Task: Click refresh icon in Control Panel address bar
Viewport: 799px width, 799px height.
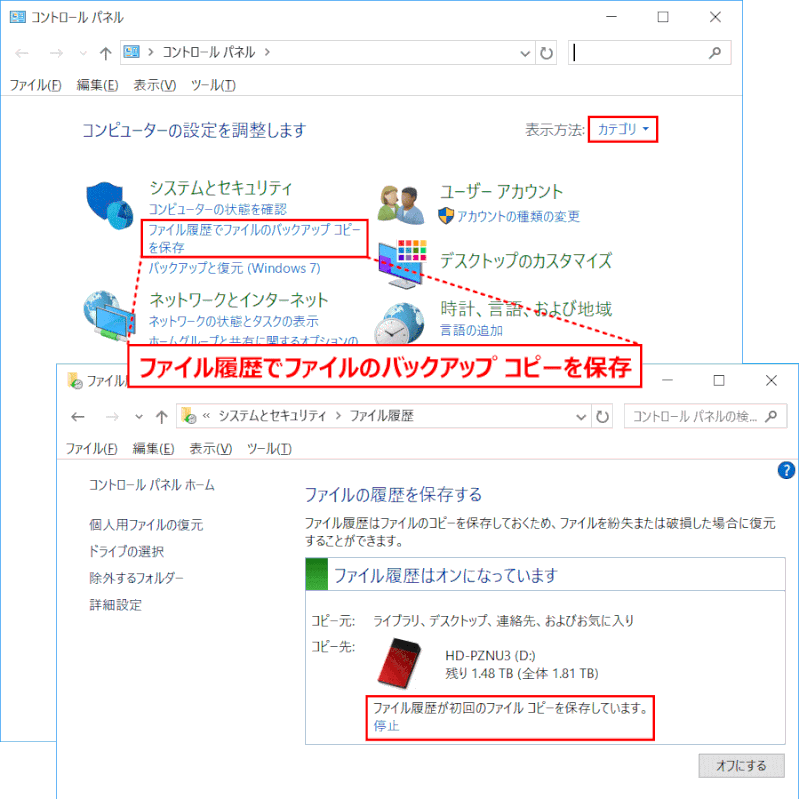Action: (546, 53)
